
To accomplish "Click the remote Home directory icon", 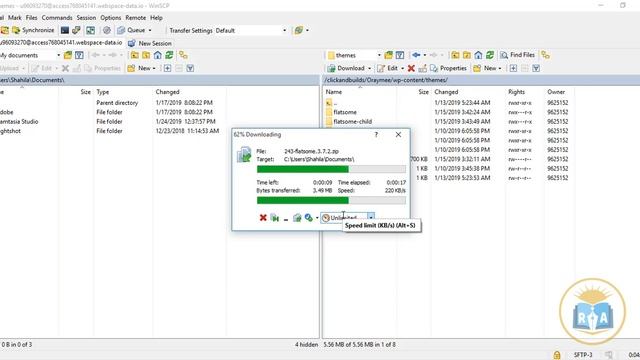I will pos(478,55).
